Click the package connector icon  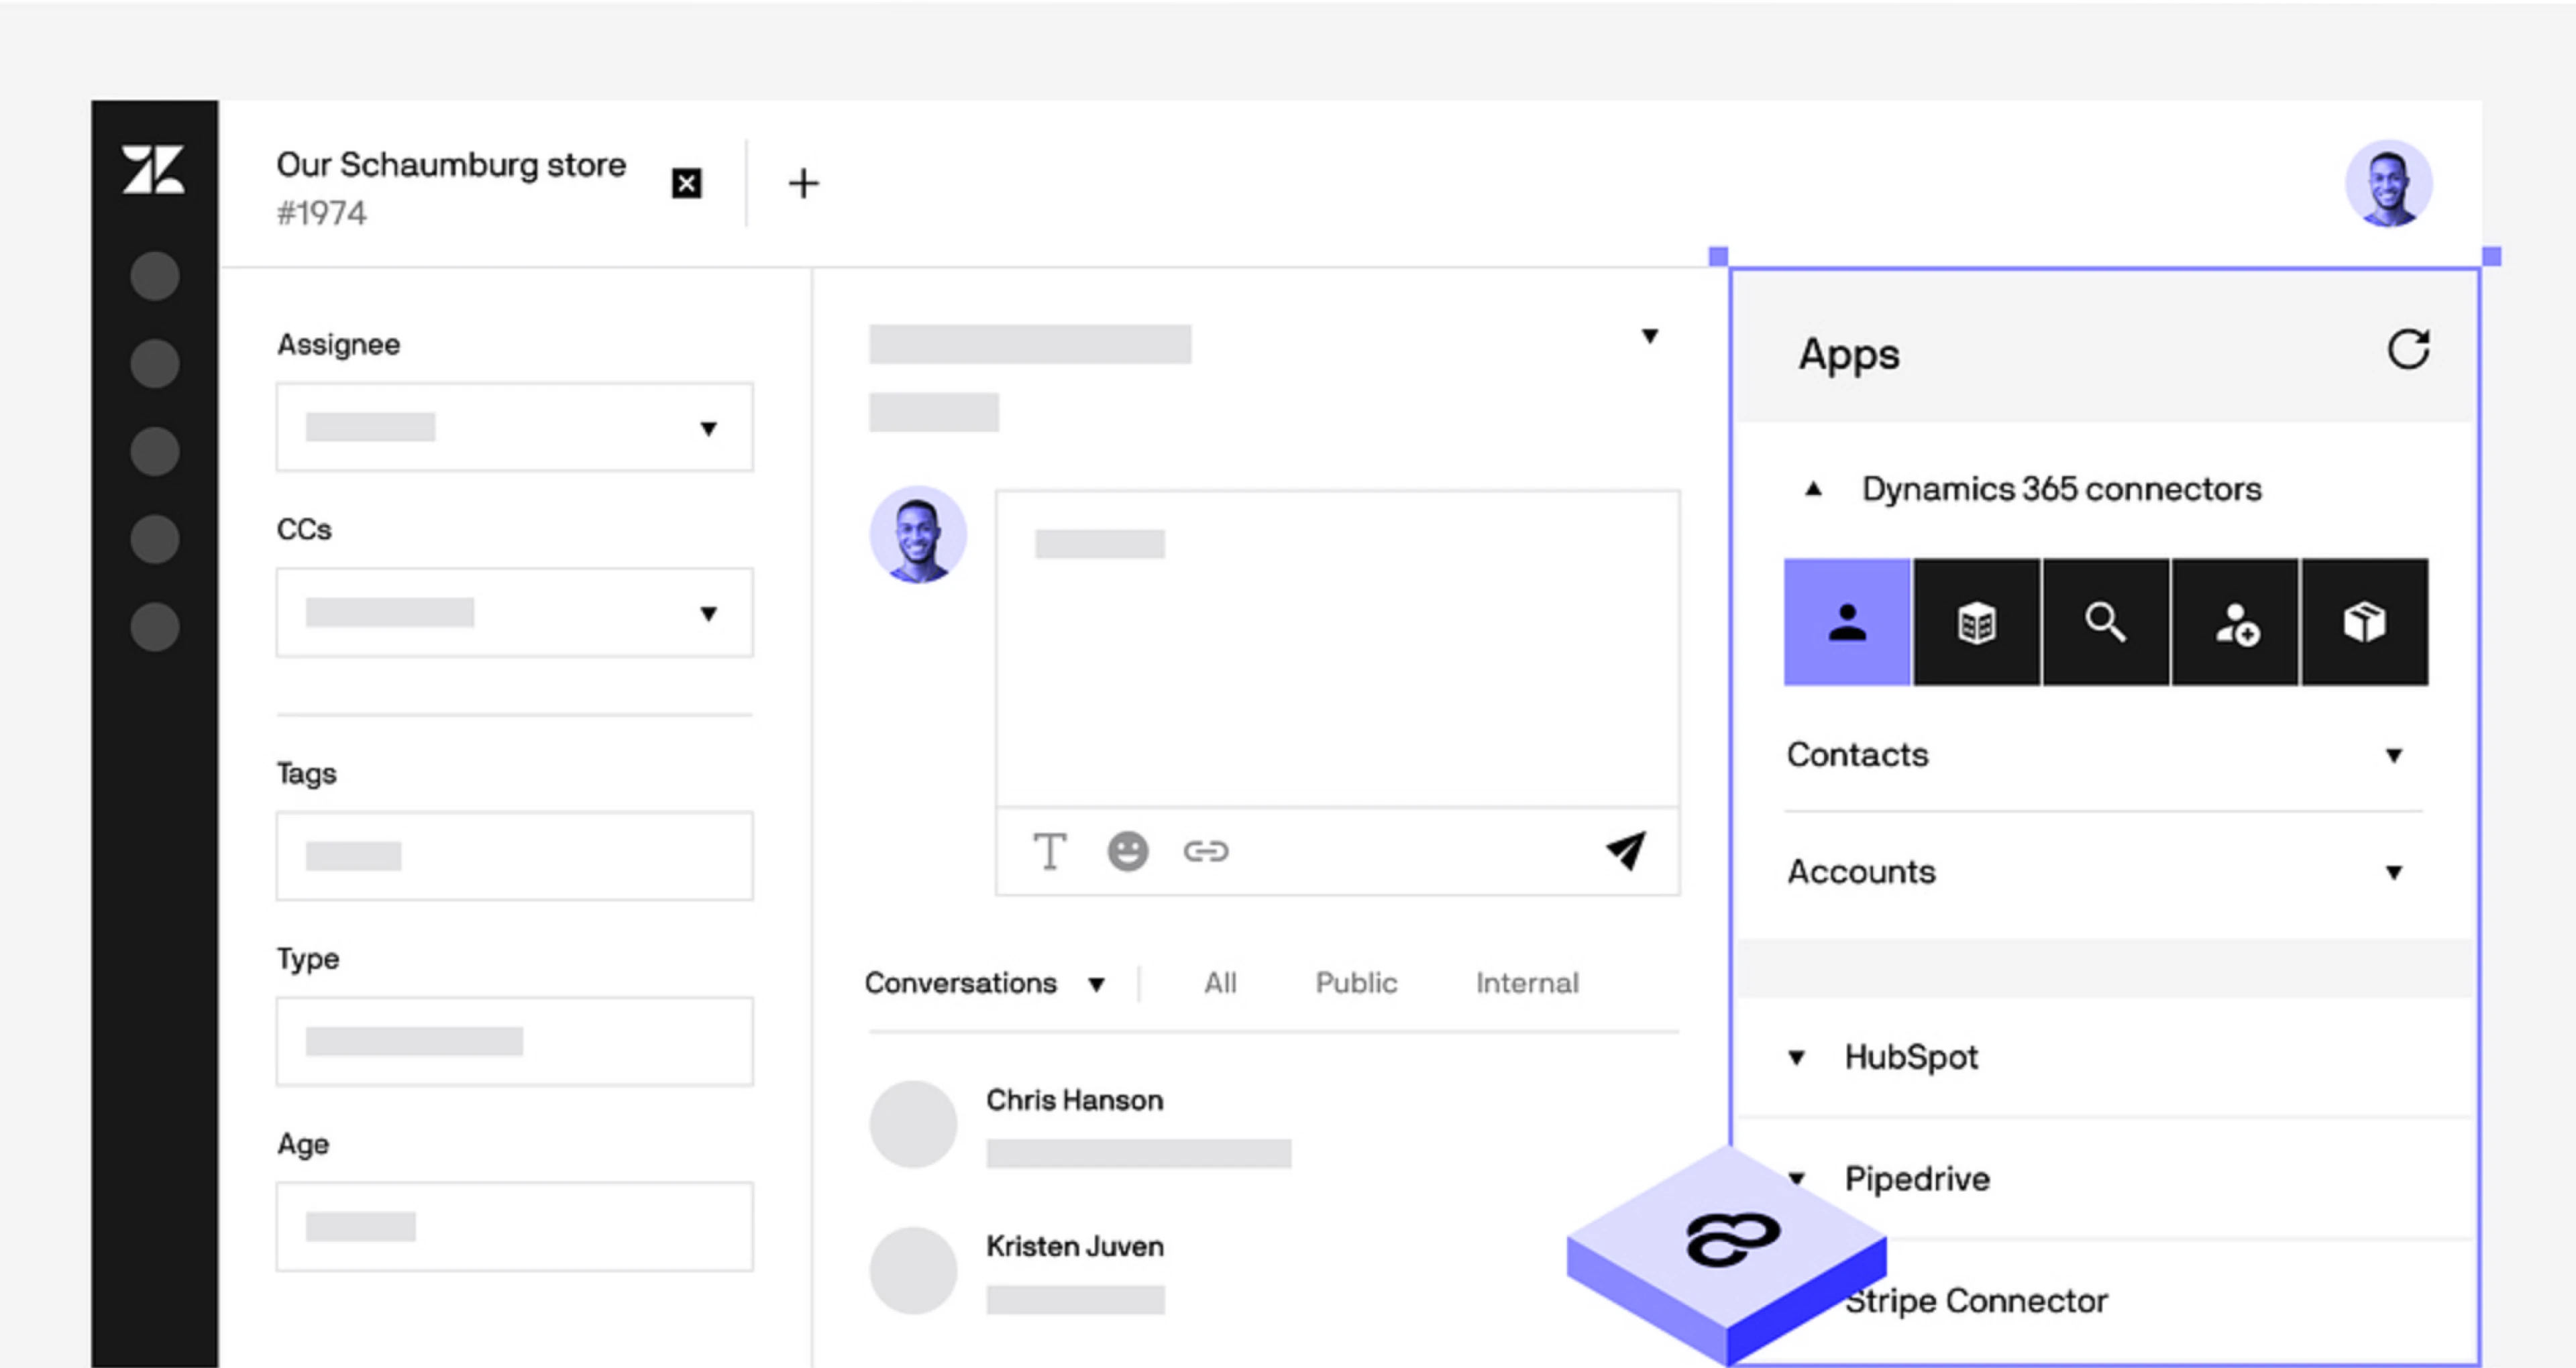coord(2365,622)
